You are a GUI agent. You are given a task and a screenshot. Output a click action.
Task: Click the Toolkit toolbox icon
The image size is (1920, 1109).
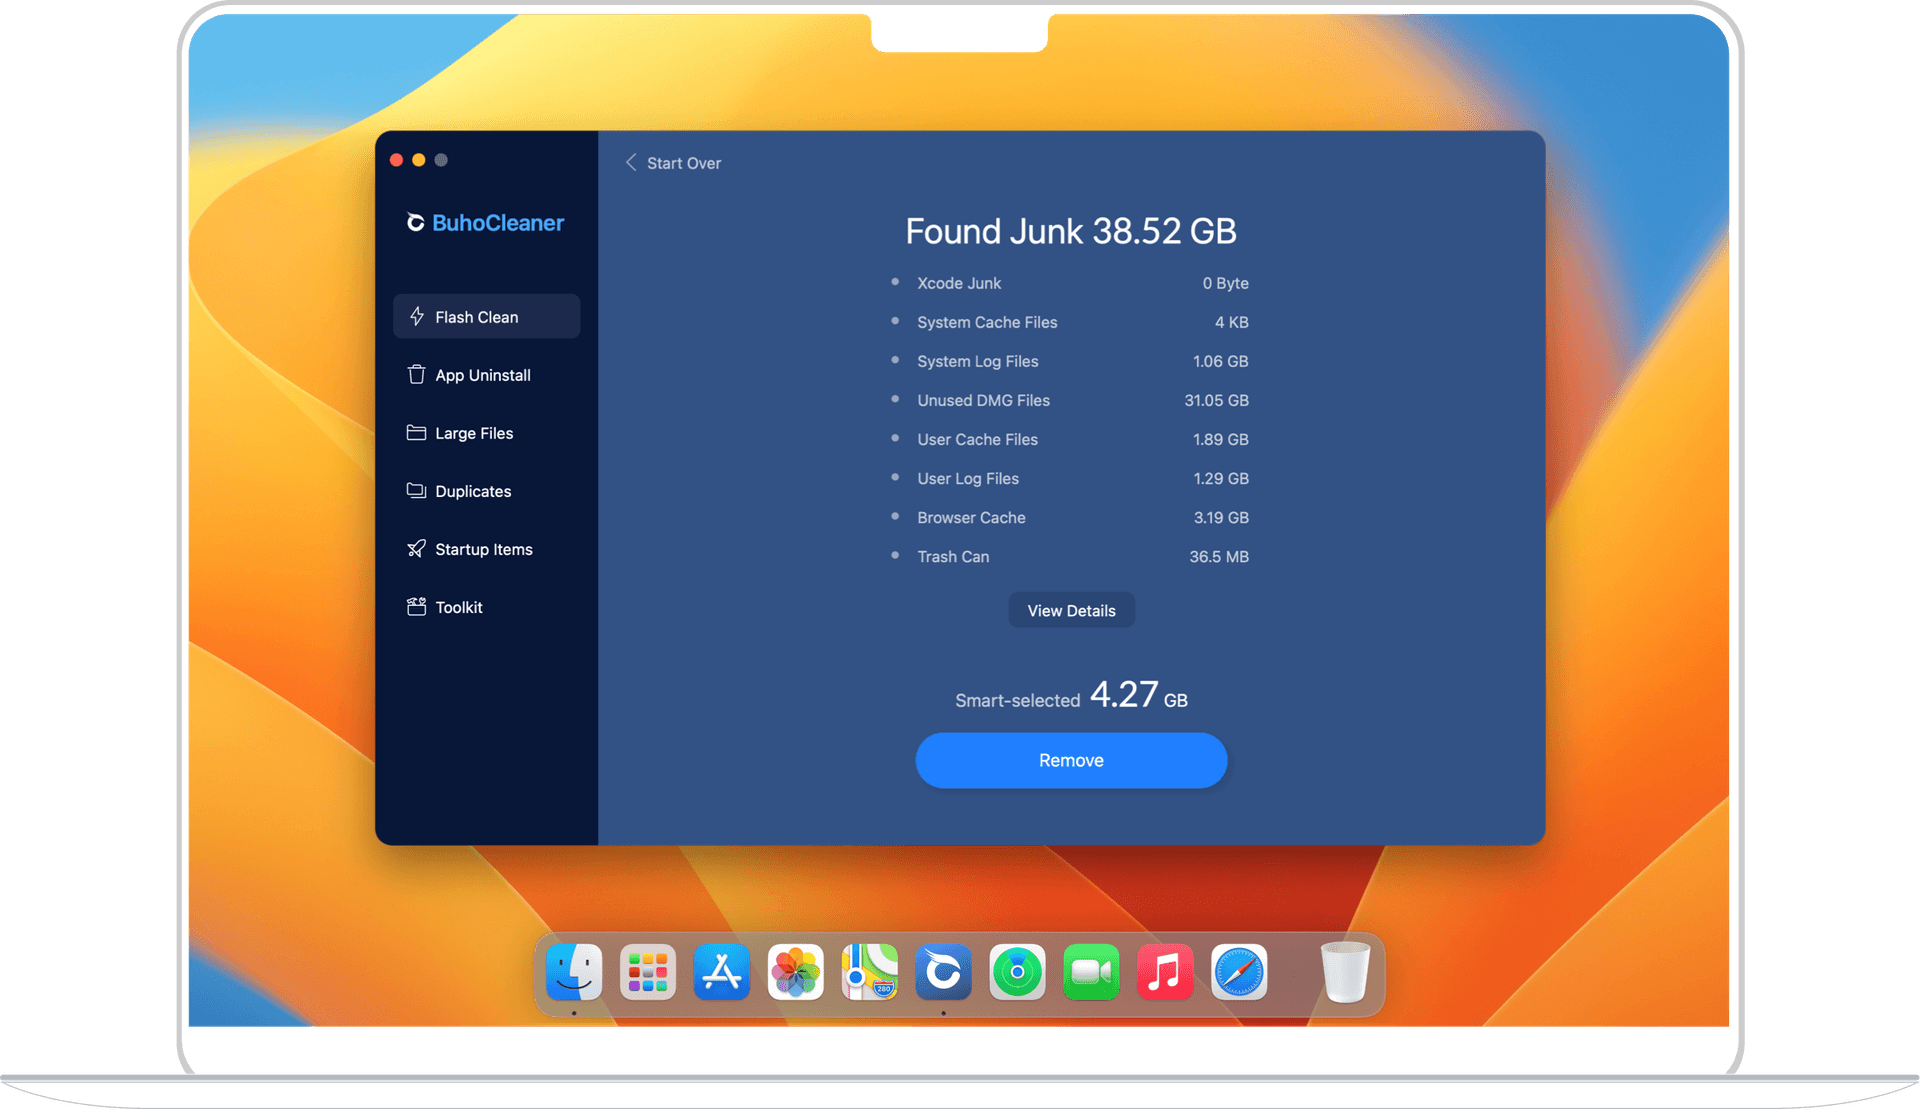pyautogui.click(x=417, y=607)
